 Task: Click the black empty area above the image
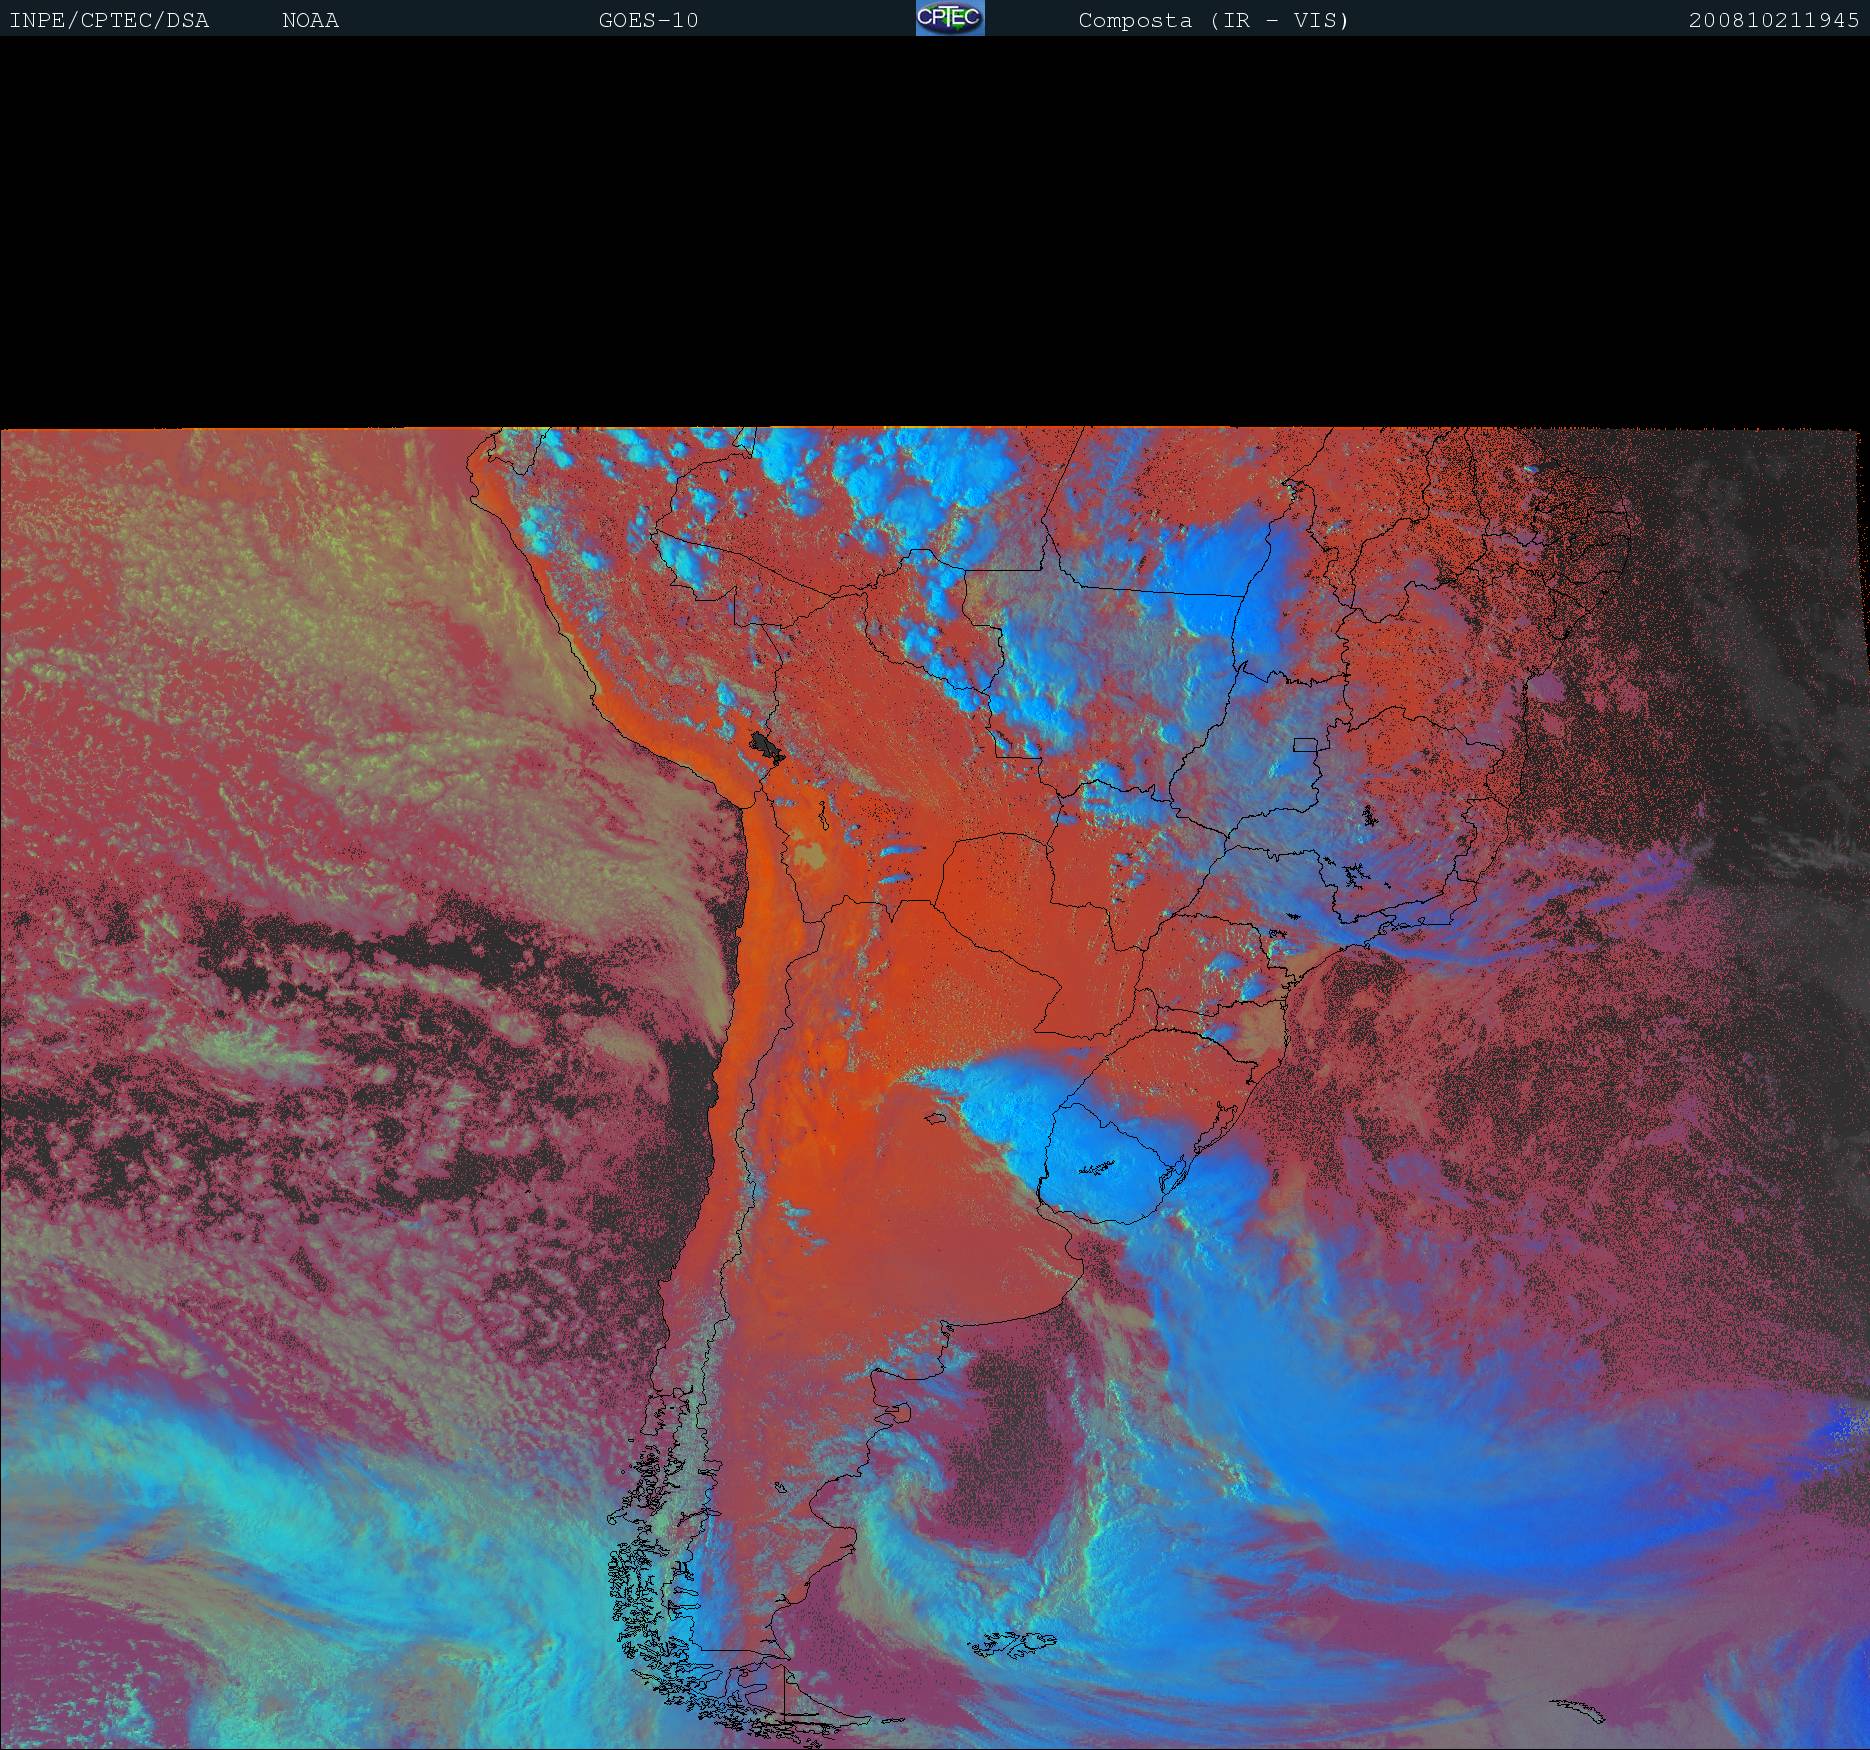pyautogui.click(x=935, y=230)
